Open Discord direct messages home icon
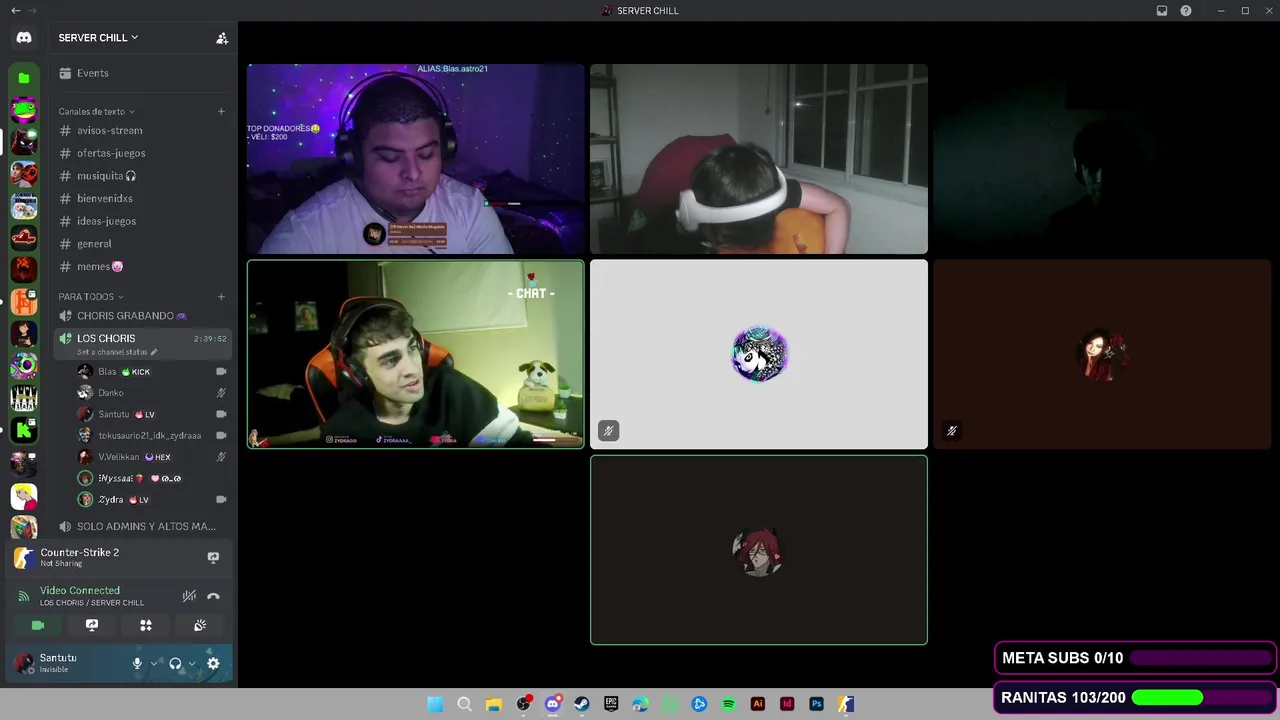 tap(24, 38)
